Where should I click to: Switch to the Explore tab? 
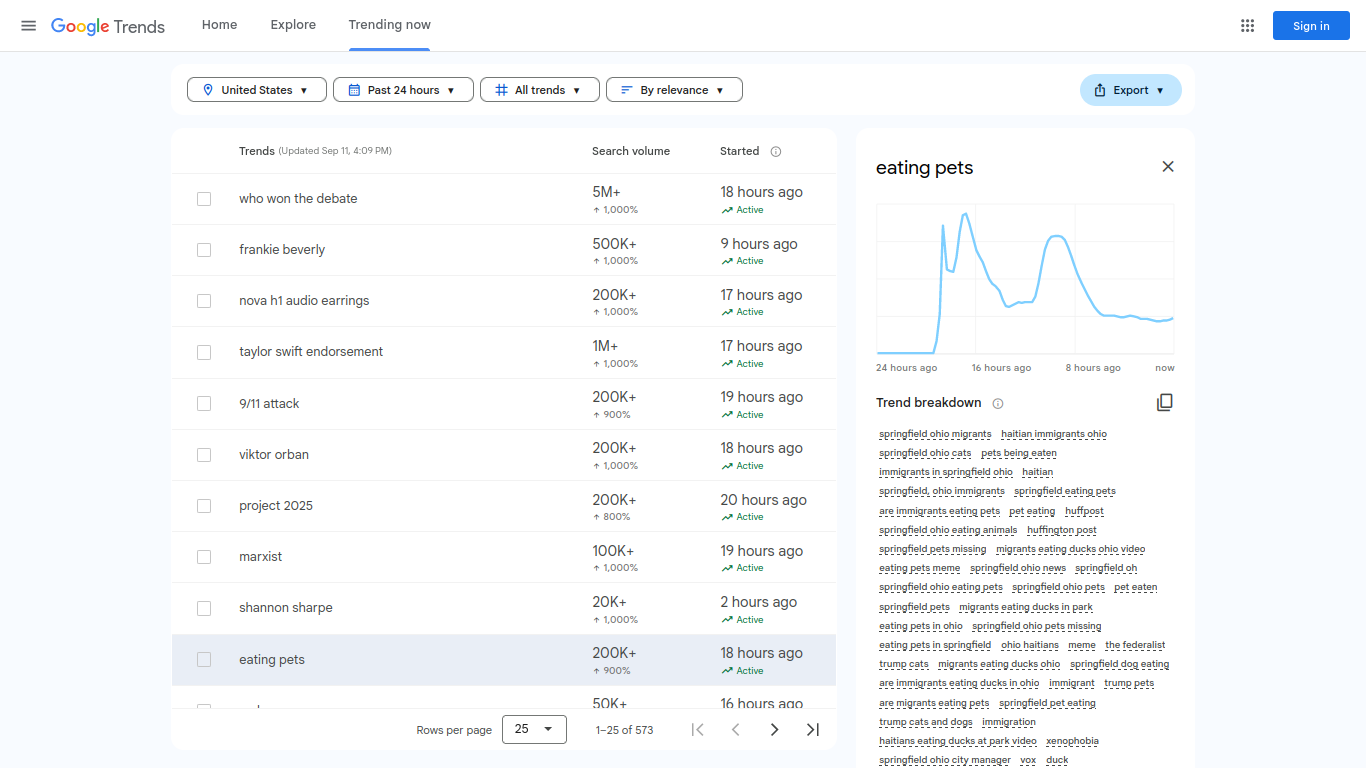[x=293, y=25]
